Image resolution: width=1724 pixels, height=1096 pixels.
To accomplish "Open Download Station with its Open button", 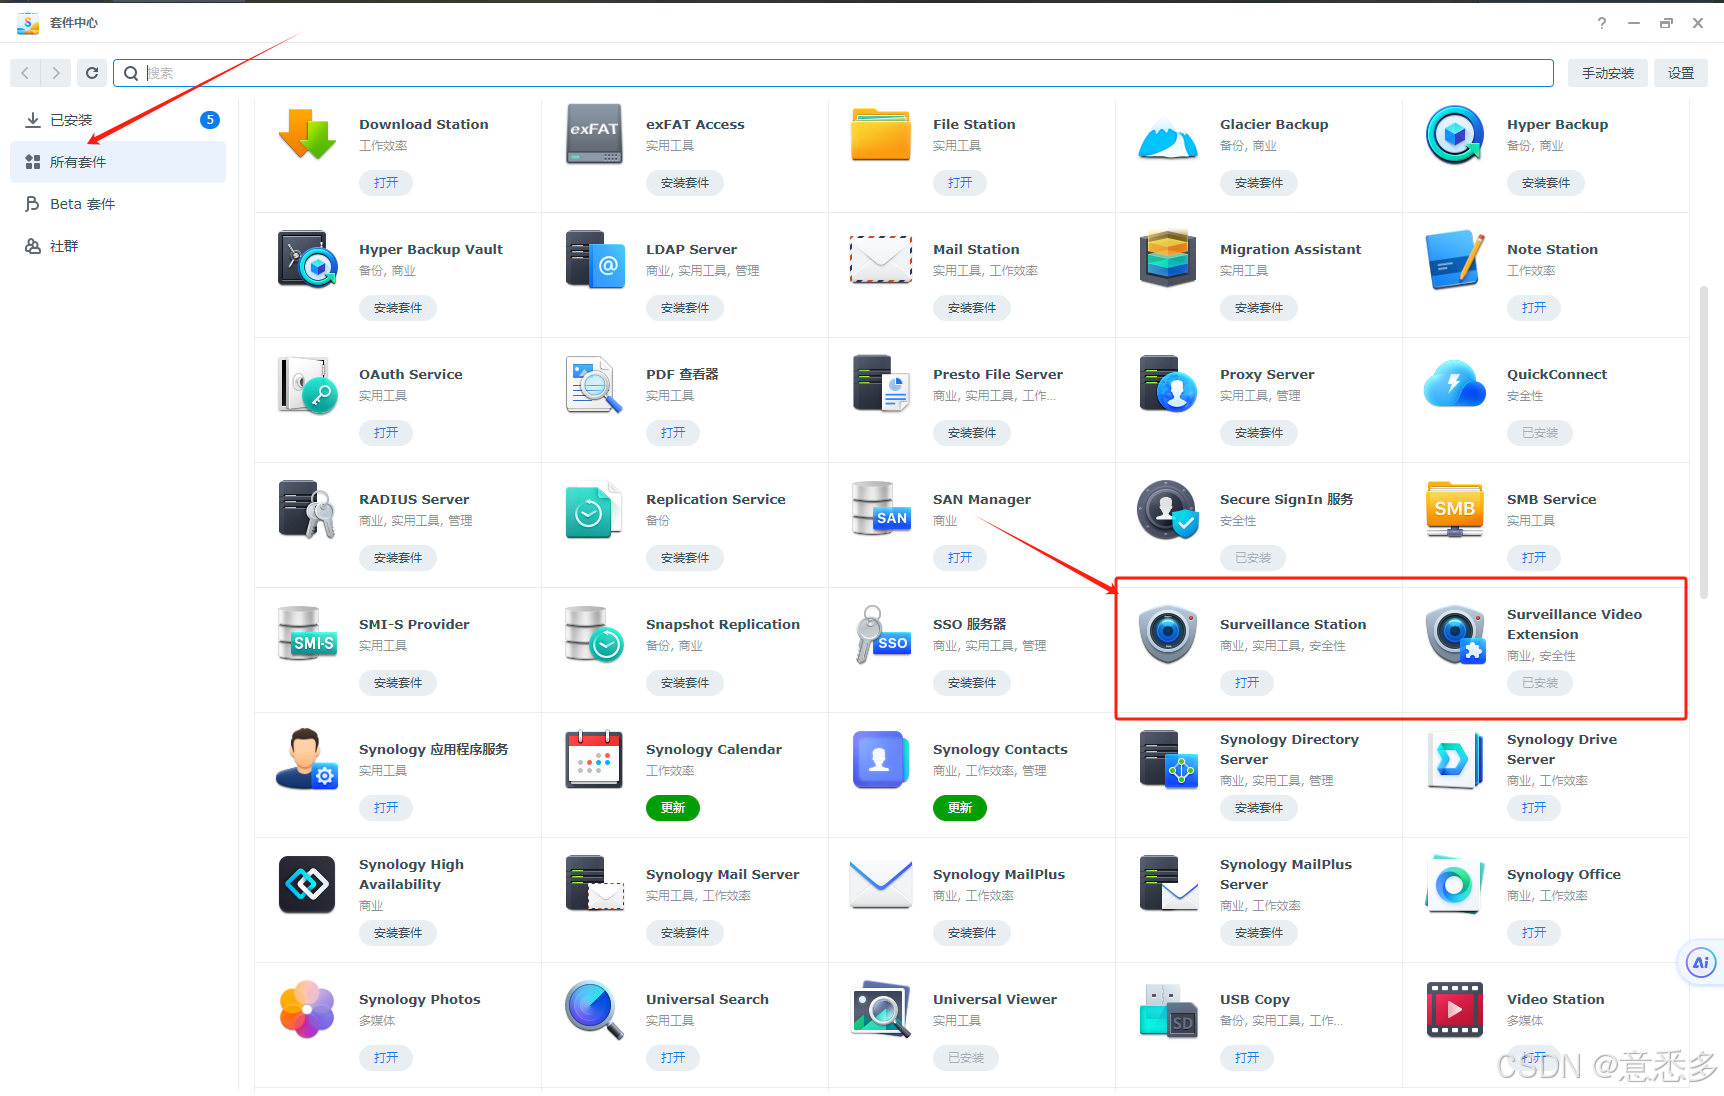I will pyautogui.click(x=386, y=183).
